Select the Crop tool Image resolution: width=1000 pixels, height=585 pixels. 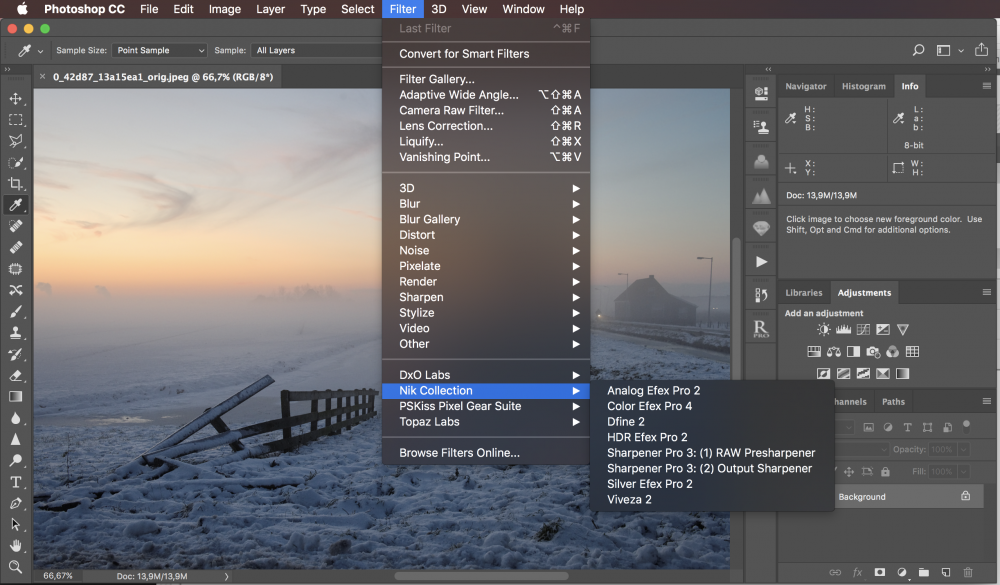[16, 184]
